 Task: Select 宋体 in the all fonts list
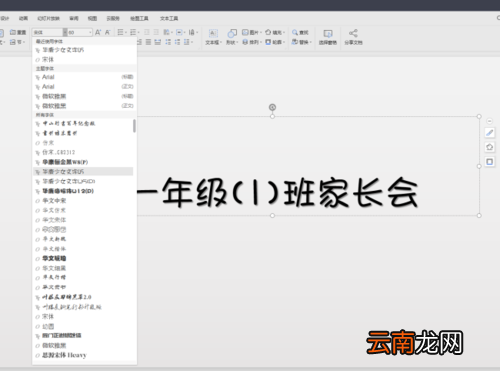point(83,317)
